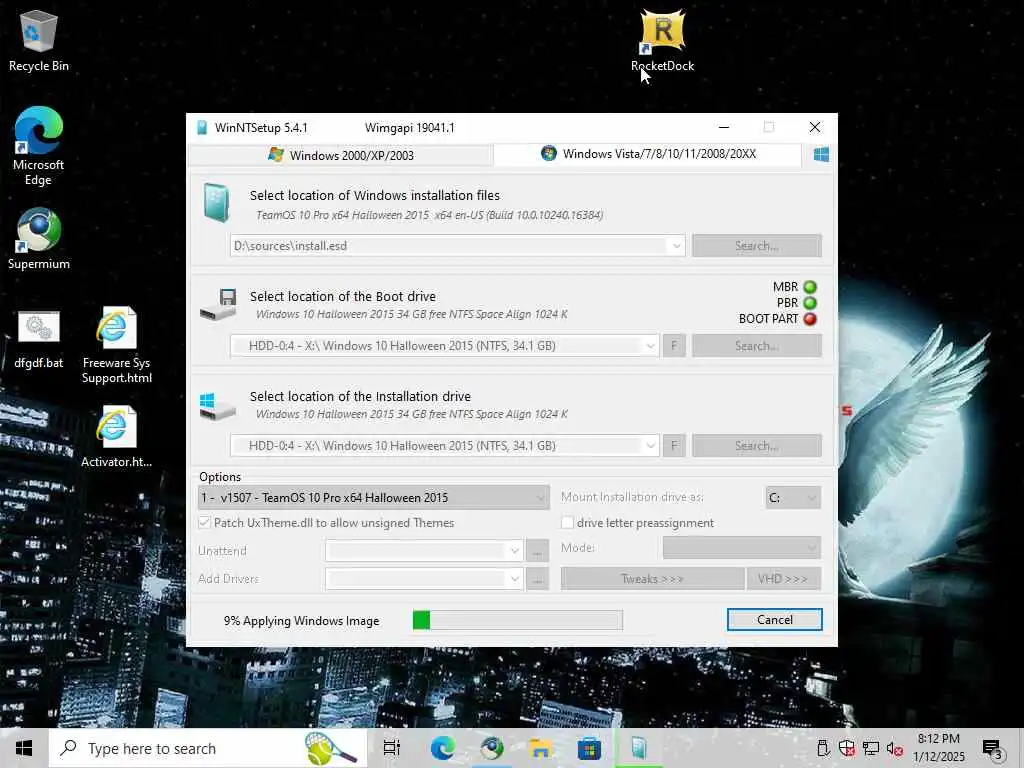This screenshot has height=768, width=1024.
Task: Switch to Windows 2000/XP/2003 tab
Action: 340,155
